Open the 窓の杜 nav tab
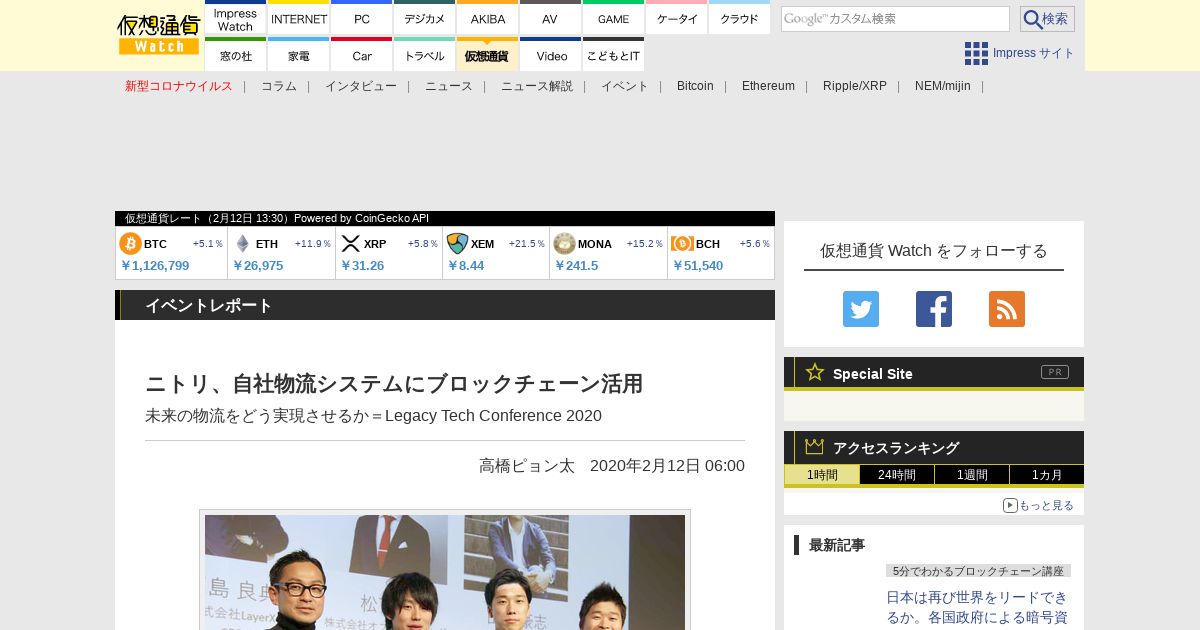The height and width of the screenshot is (630, 1200). 235,56
